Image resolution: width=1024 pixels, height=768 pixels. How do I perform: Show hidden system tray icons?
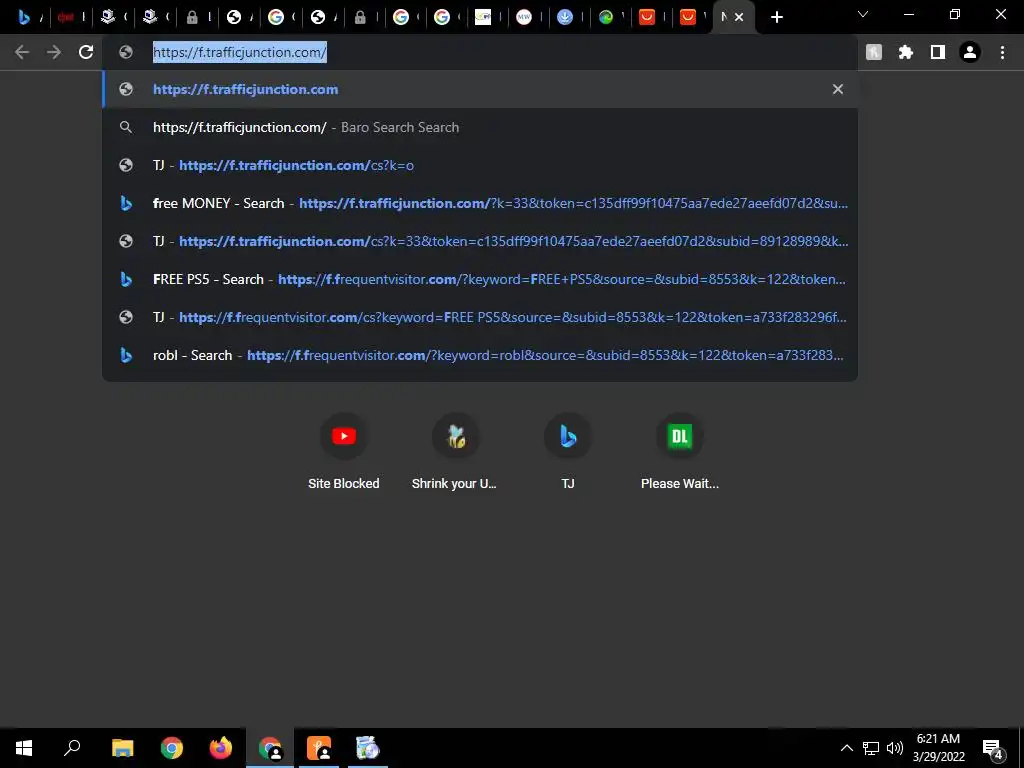click(x=846, y=748)
